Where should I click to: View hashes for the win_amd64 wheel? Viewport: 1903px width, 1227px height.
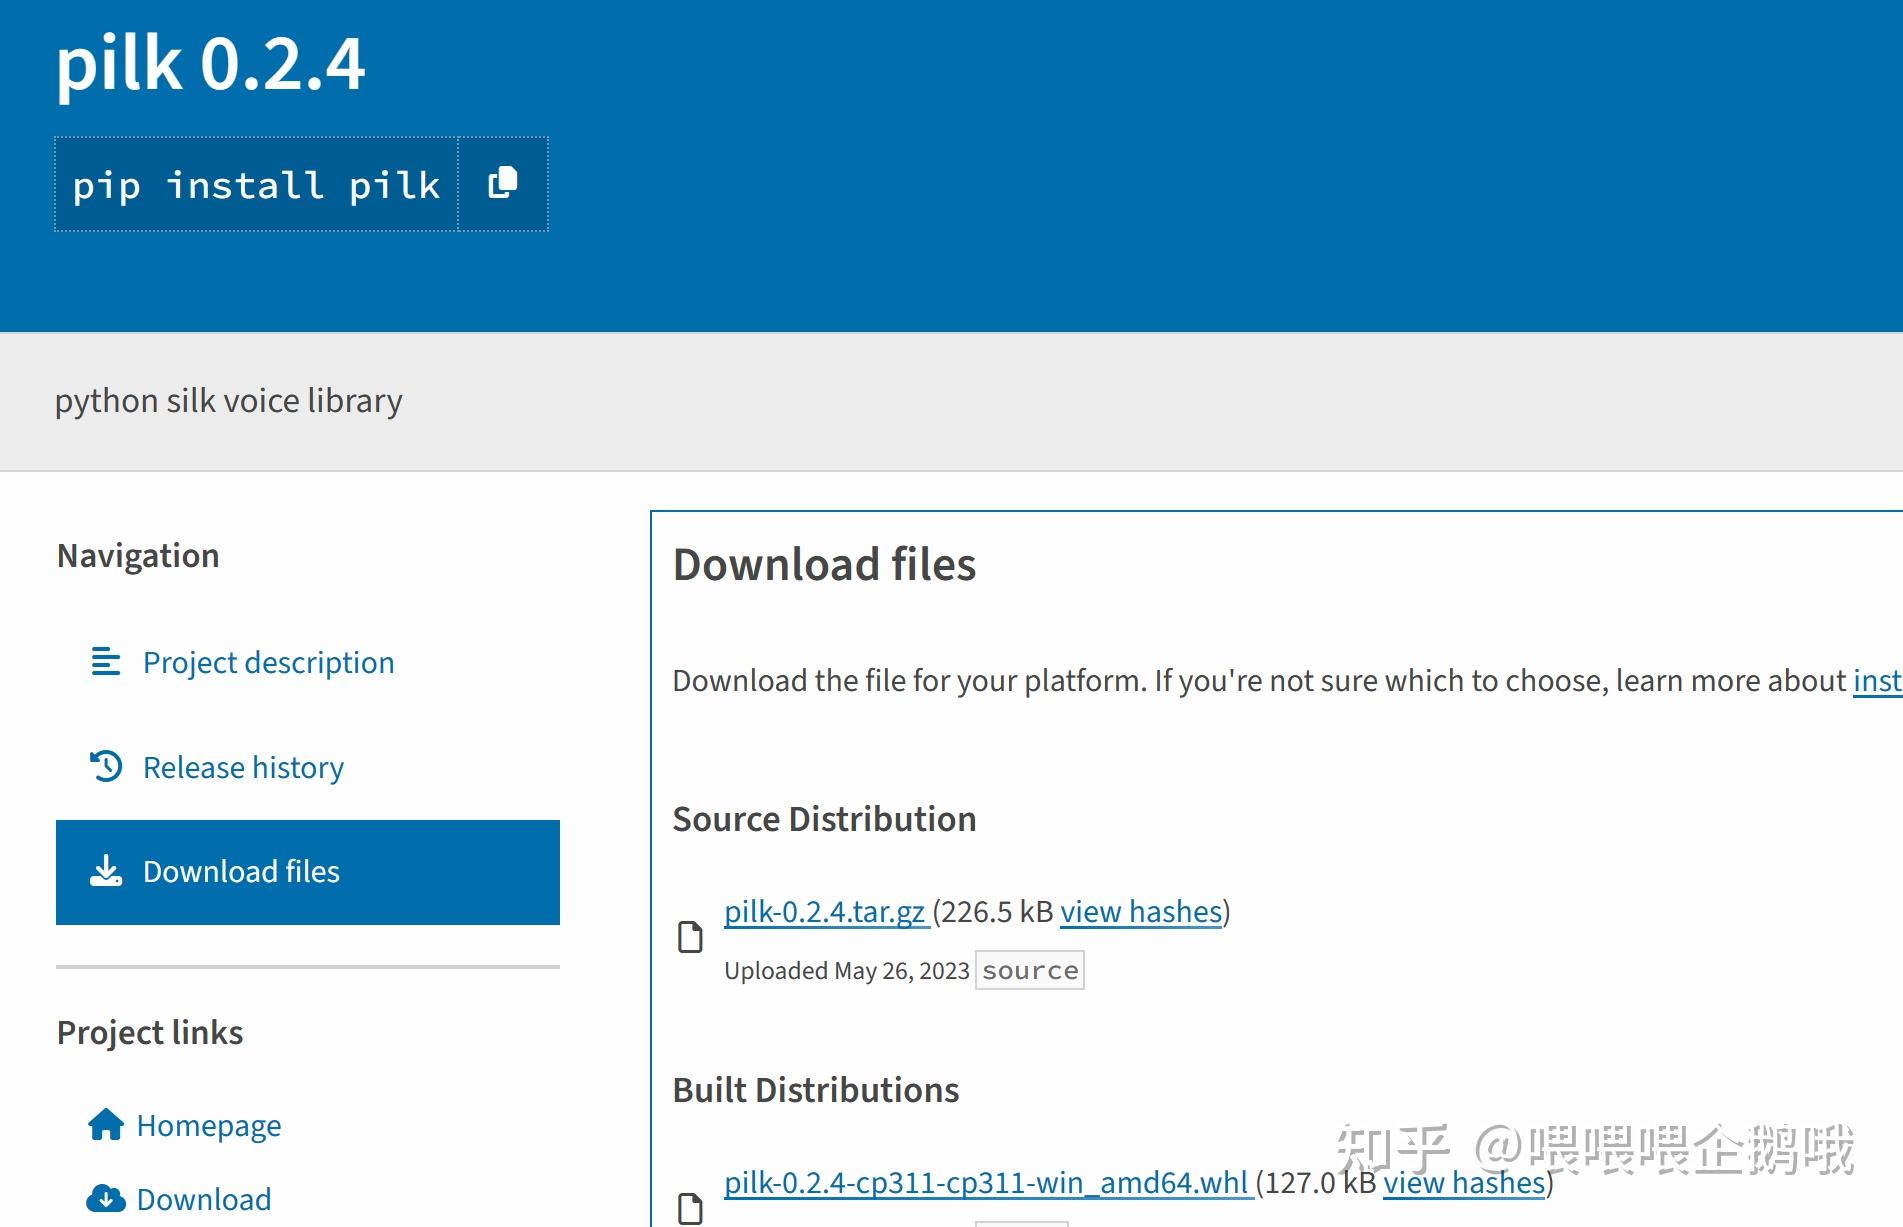[x=1464, y=1183]
